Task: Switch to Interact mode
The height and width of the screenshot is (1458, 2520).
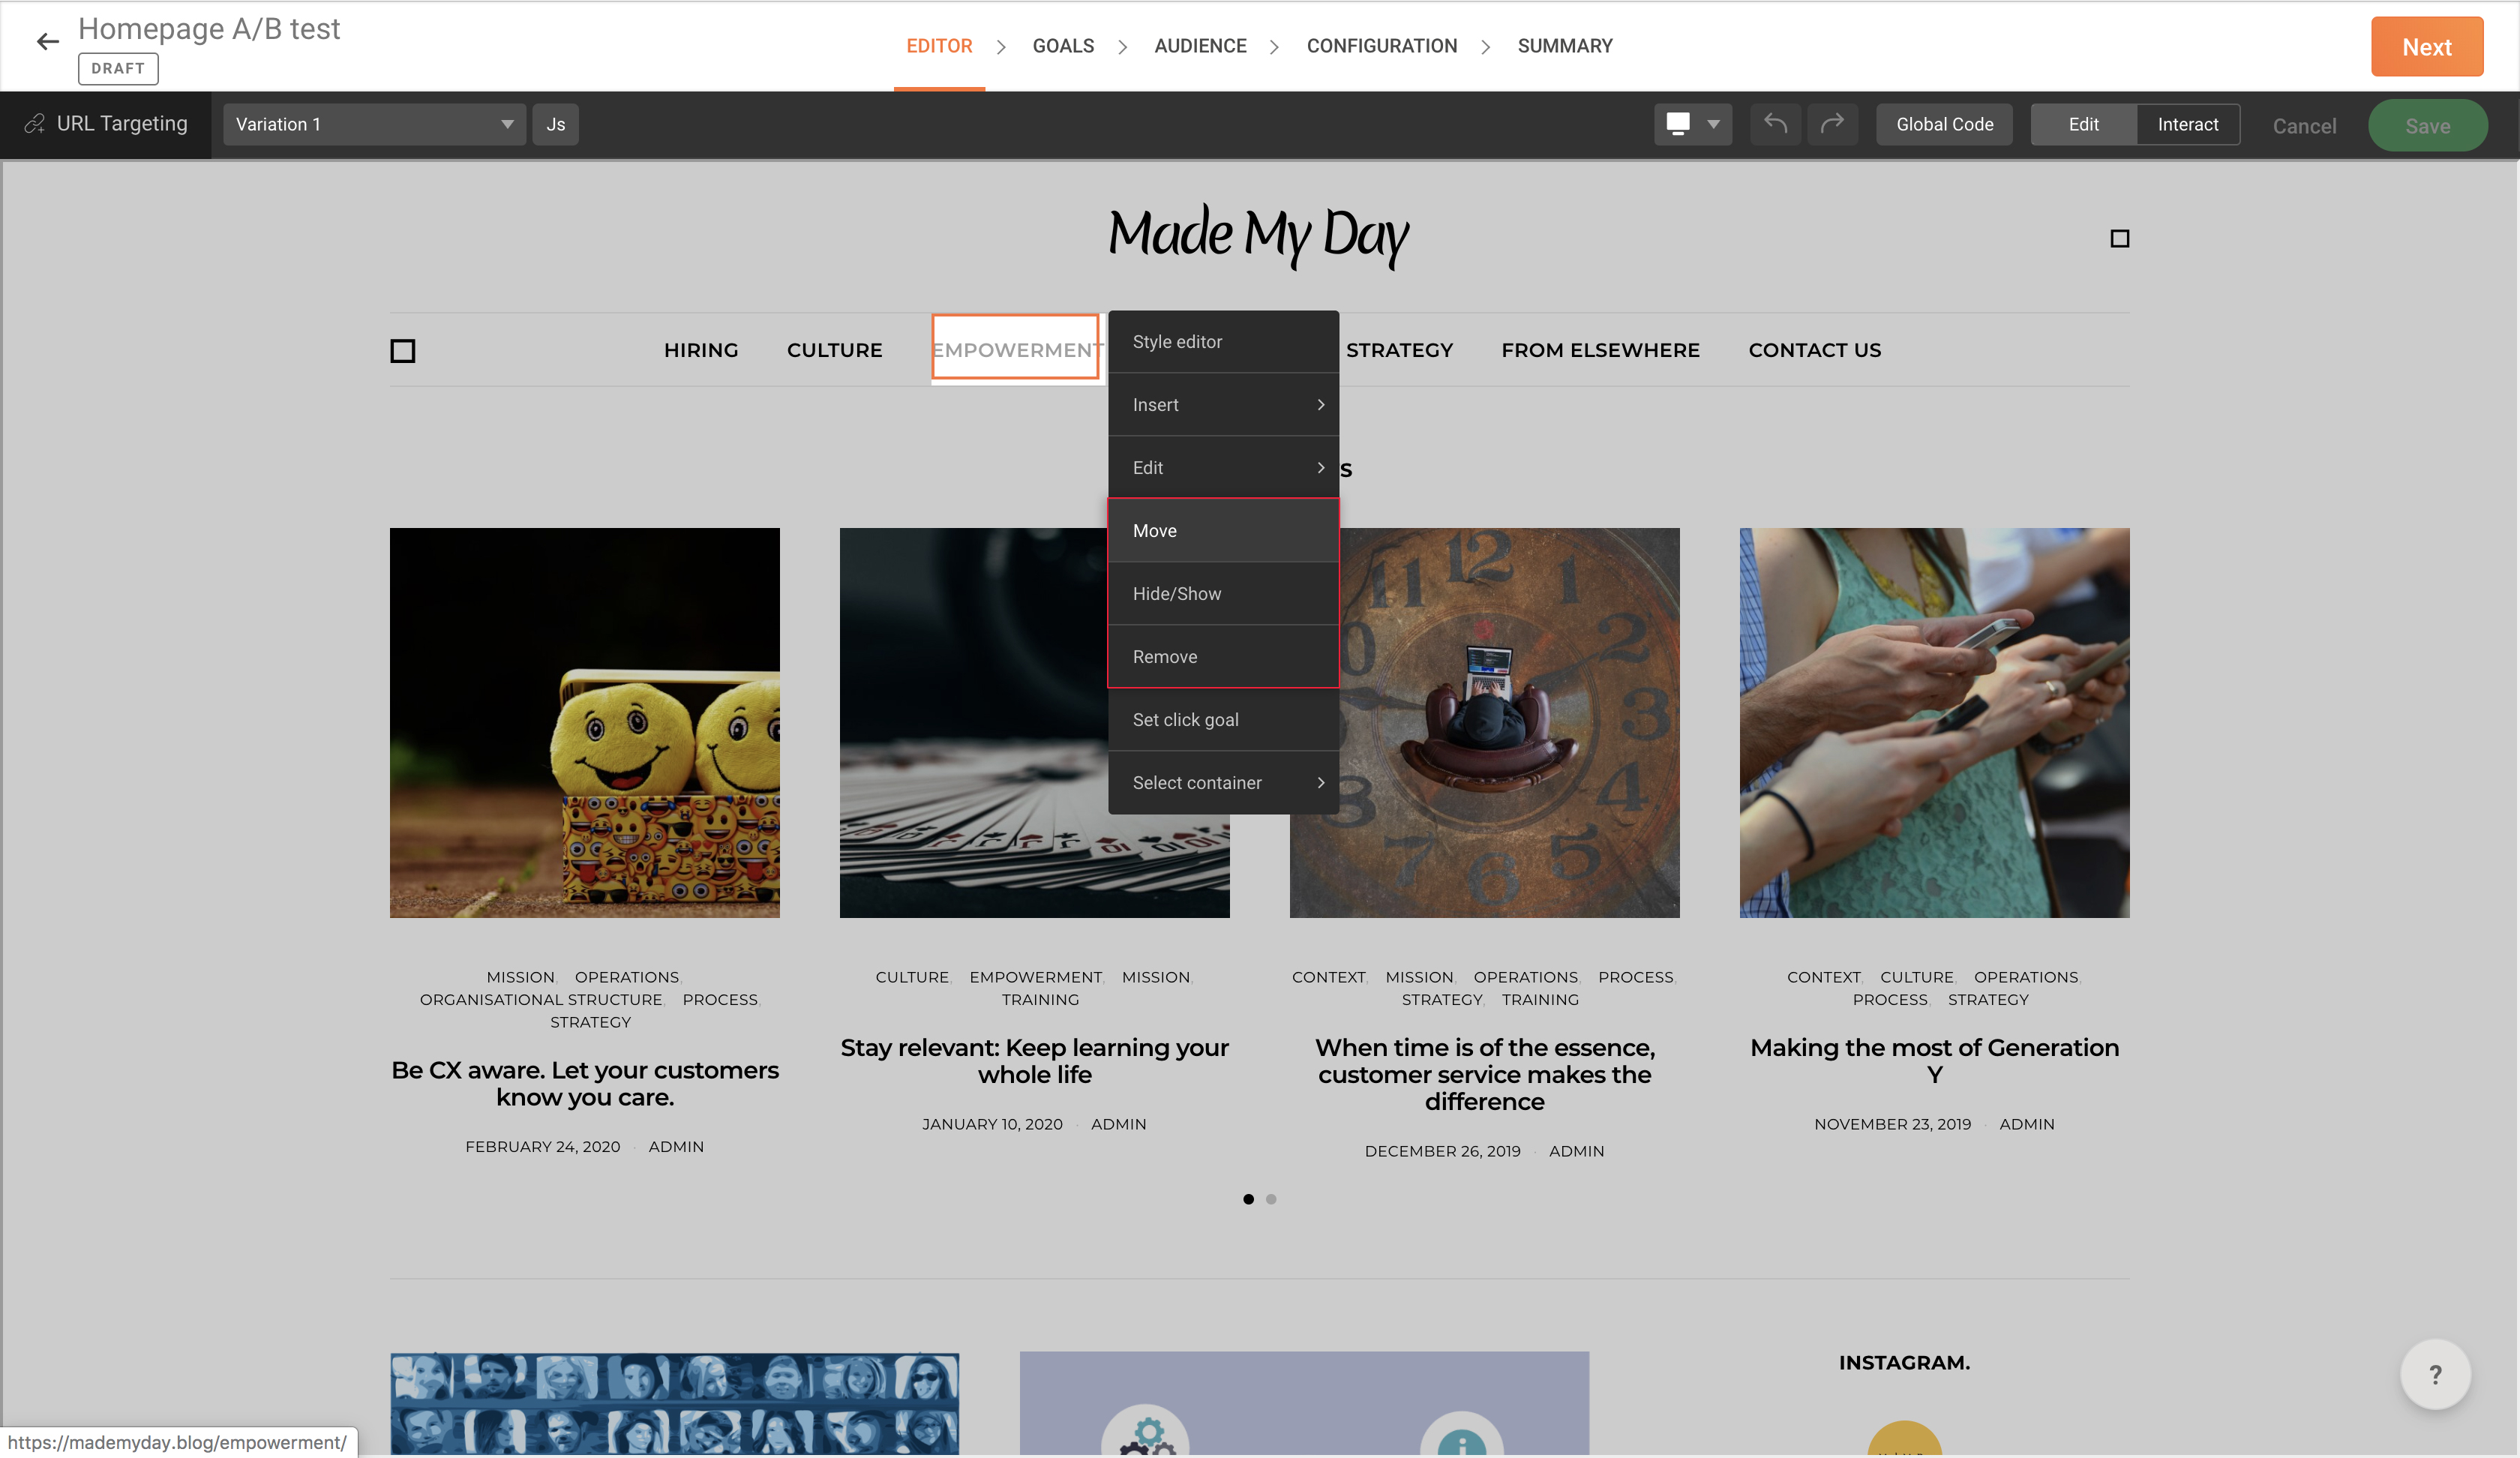Action: (2187, 125)
